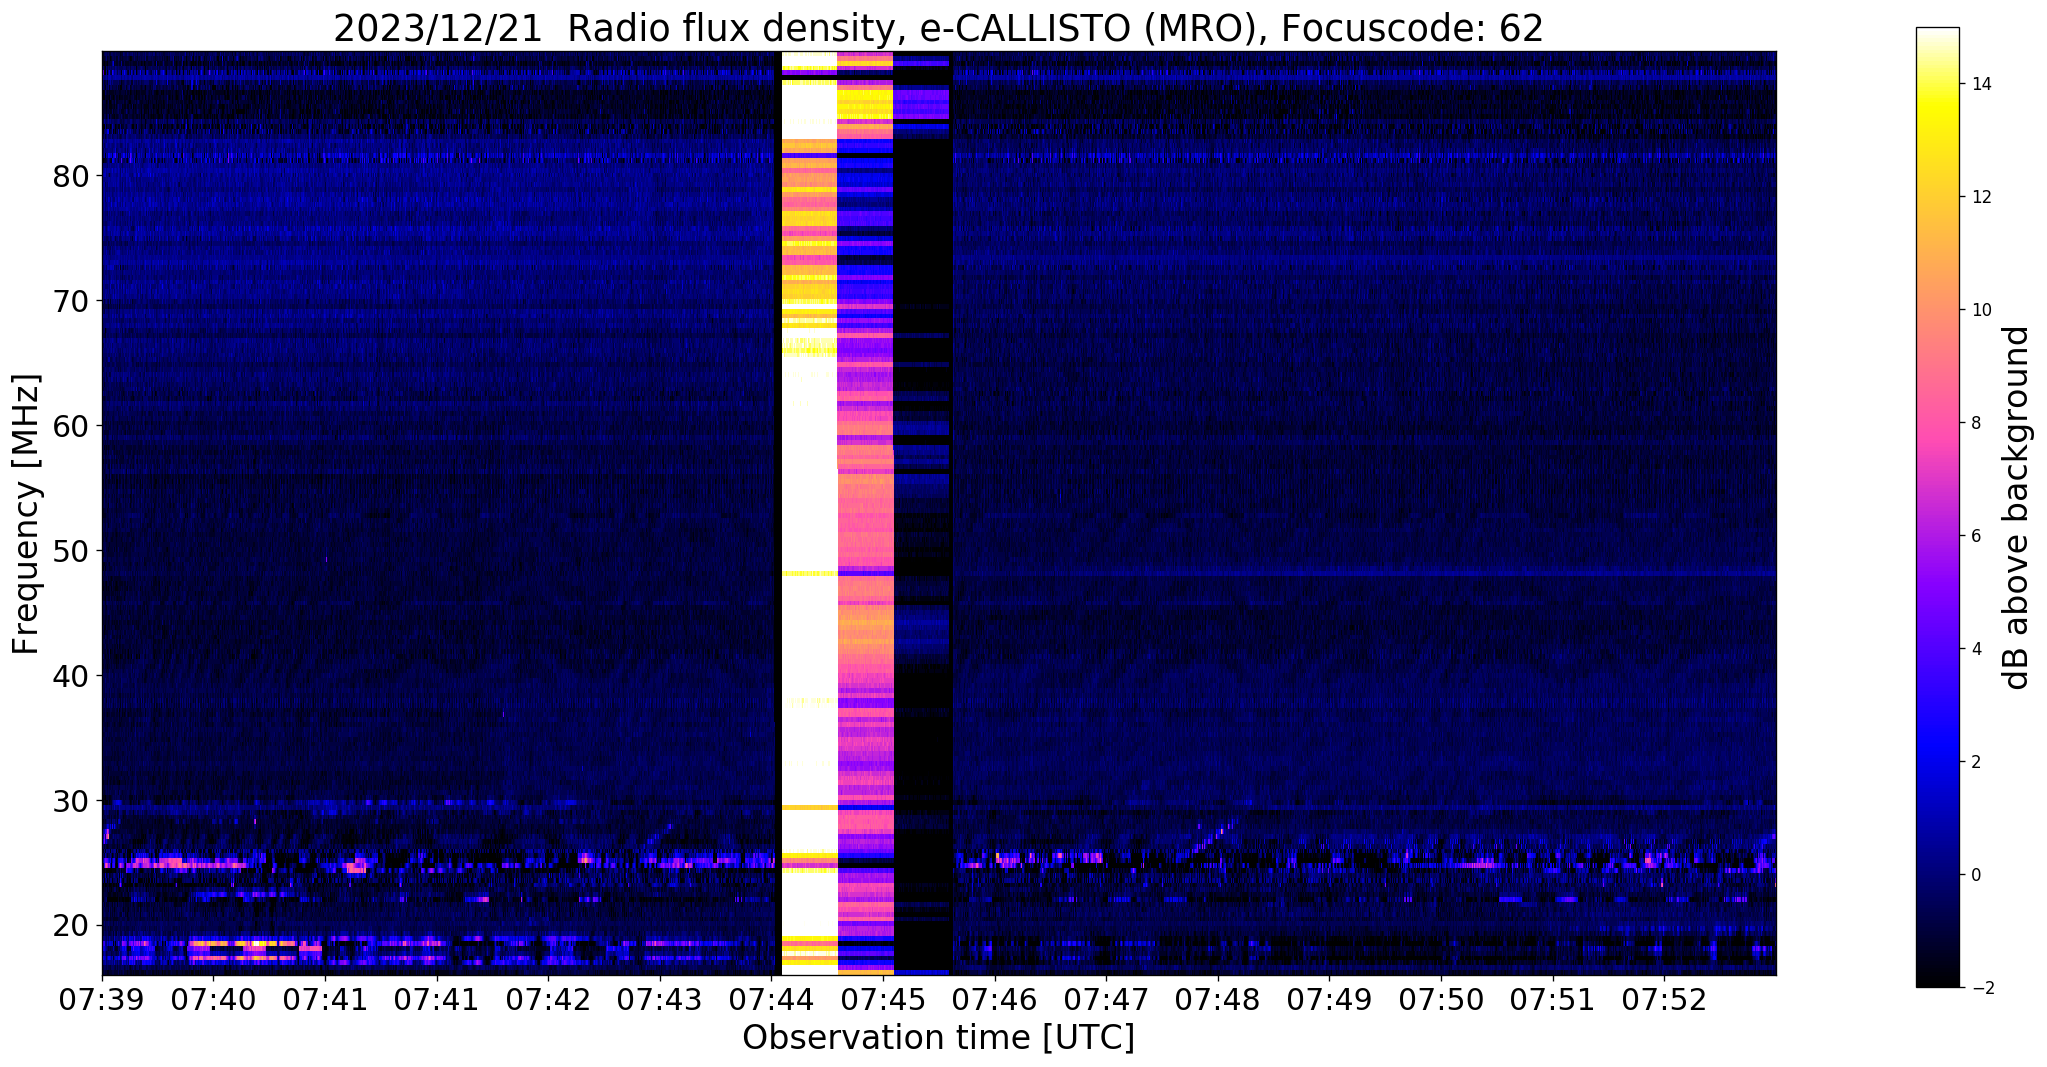Screen dimensions: 2047x1067
Task: Click the 07:51 time tick label
Action: click(1553, 999)
